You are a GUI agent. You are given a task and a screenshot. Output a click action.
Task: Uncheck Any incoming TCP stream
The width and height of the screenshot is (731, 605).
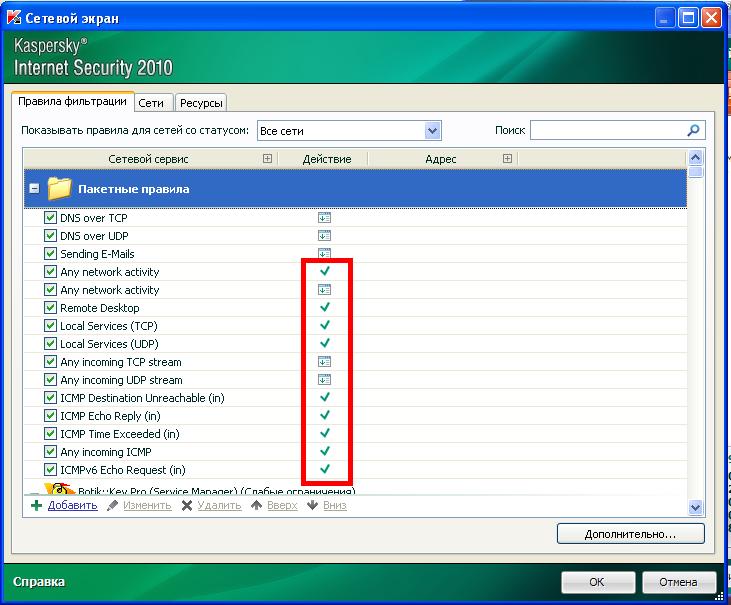click(x=50, y=362)
